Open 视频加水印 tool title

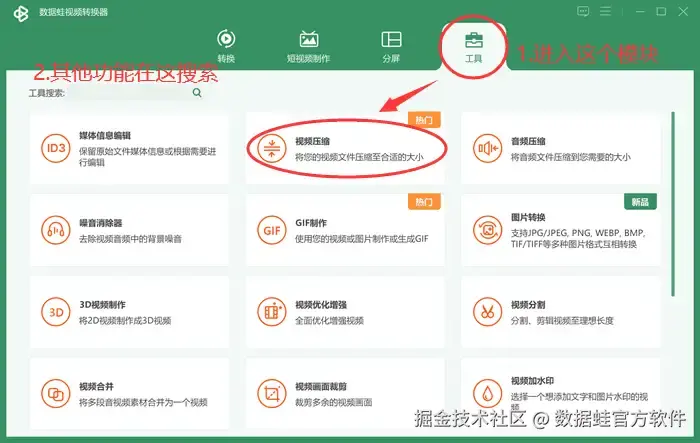533,381
